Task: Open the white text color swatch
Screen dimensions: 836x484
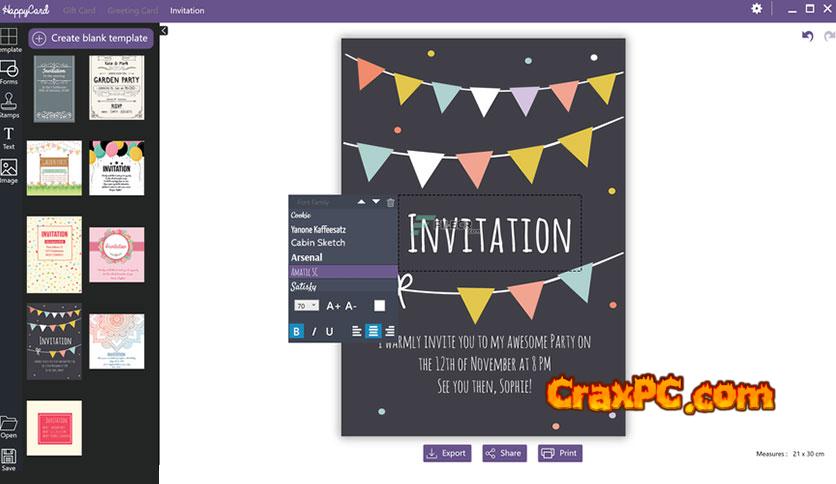Action: 379,305
